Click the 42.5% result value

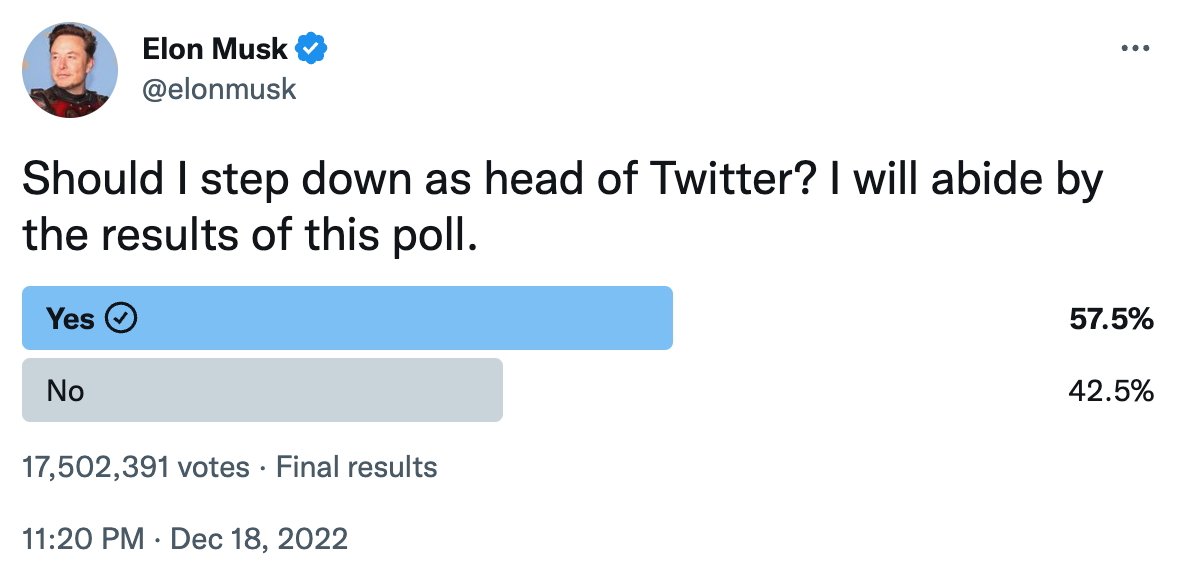(x=1111, y=391)
